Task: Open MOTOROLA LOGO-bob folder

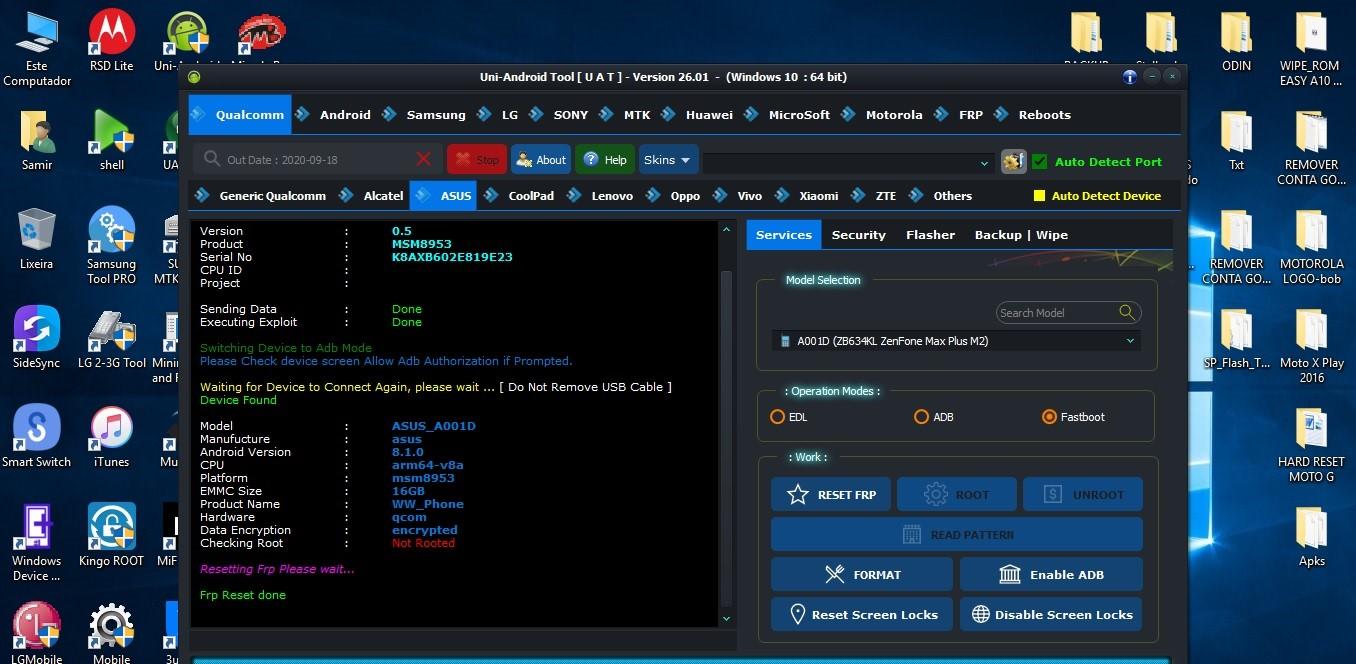Action: coord(1311,246)
